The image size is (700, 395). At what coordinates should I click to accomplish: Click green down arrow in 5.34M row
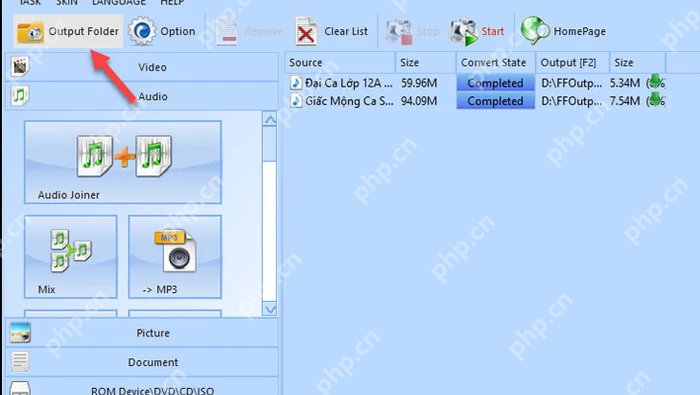tap(655, 82)
